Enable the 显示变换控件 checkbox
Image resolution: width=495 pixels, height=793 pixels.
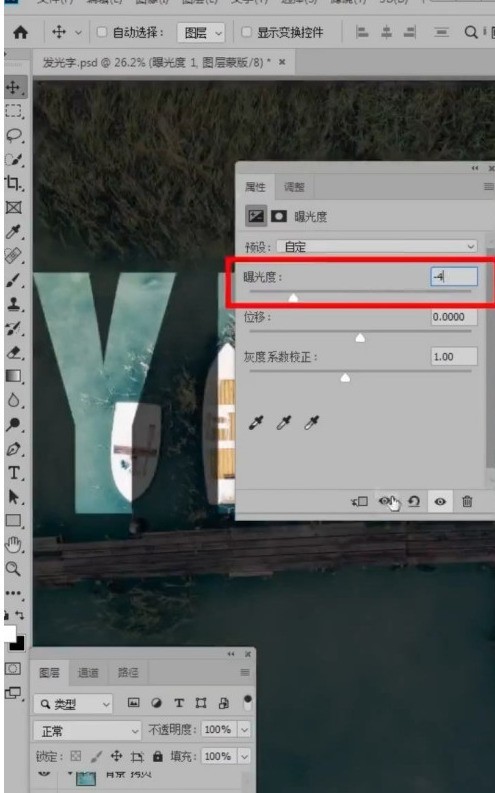click(x=246, y=32)
